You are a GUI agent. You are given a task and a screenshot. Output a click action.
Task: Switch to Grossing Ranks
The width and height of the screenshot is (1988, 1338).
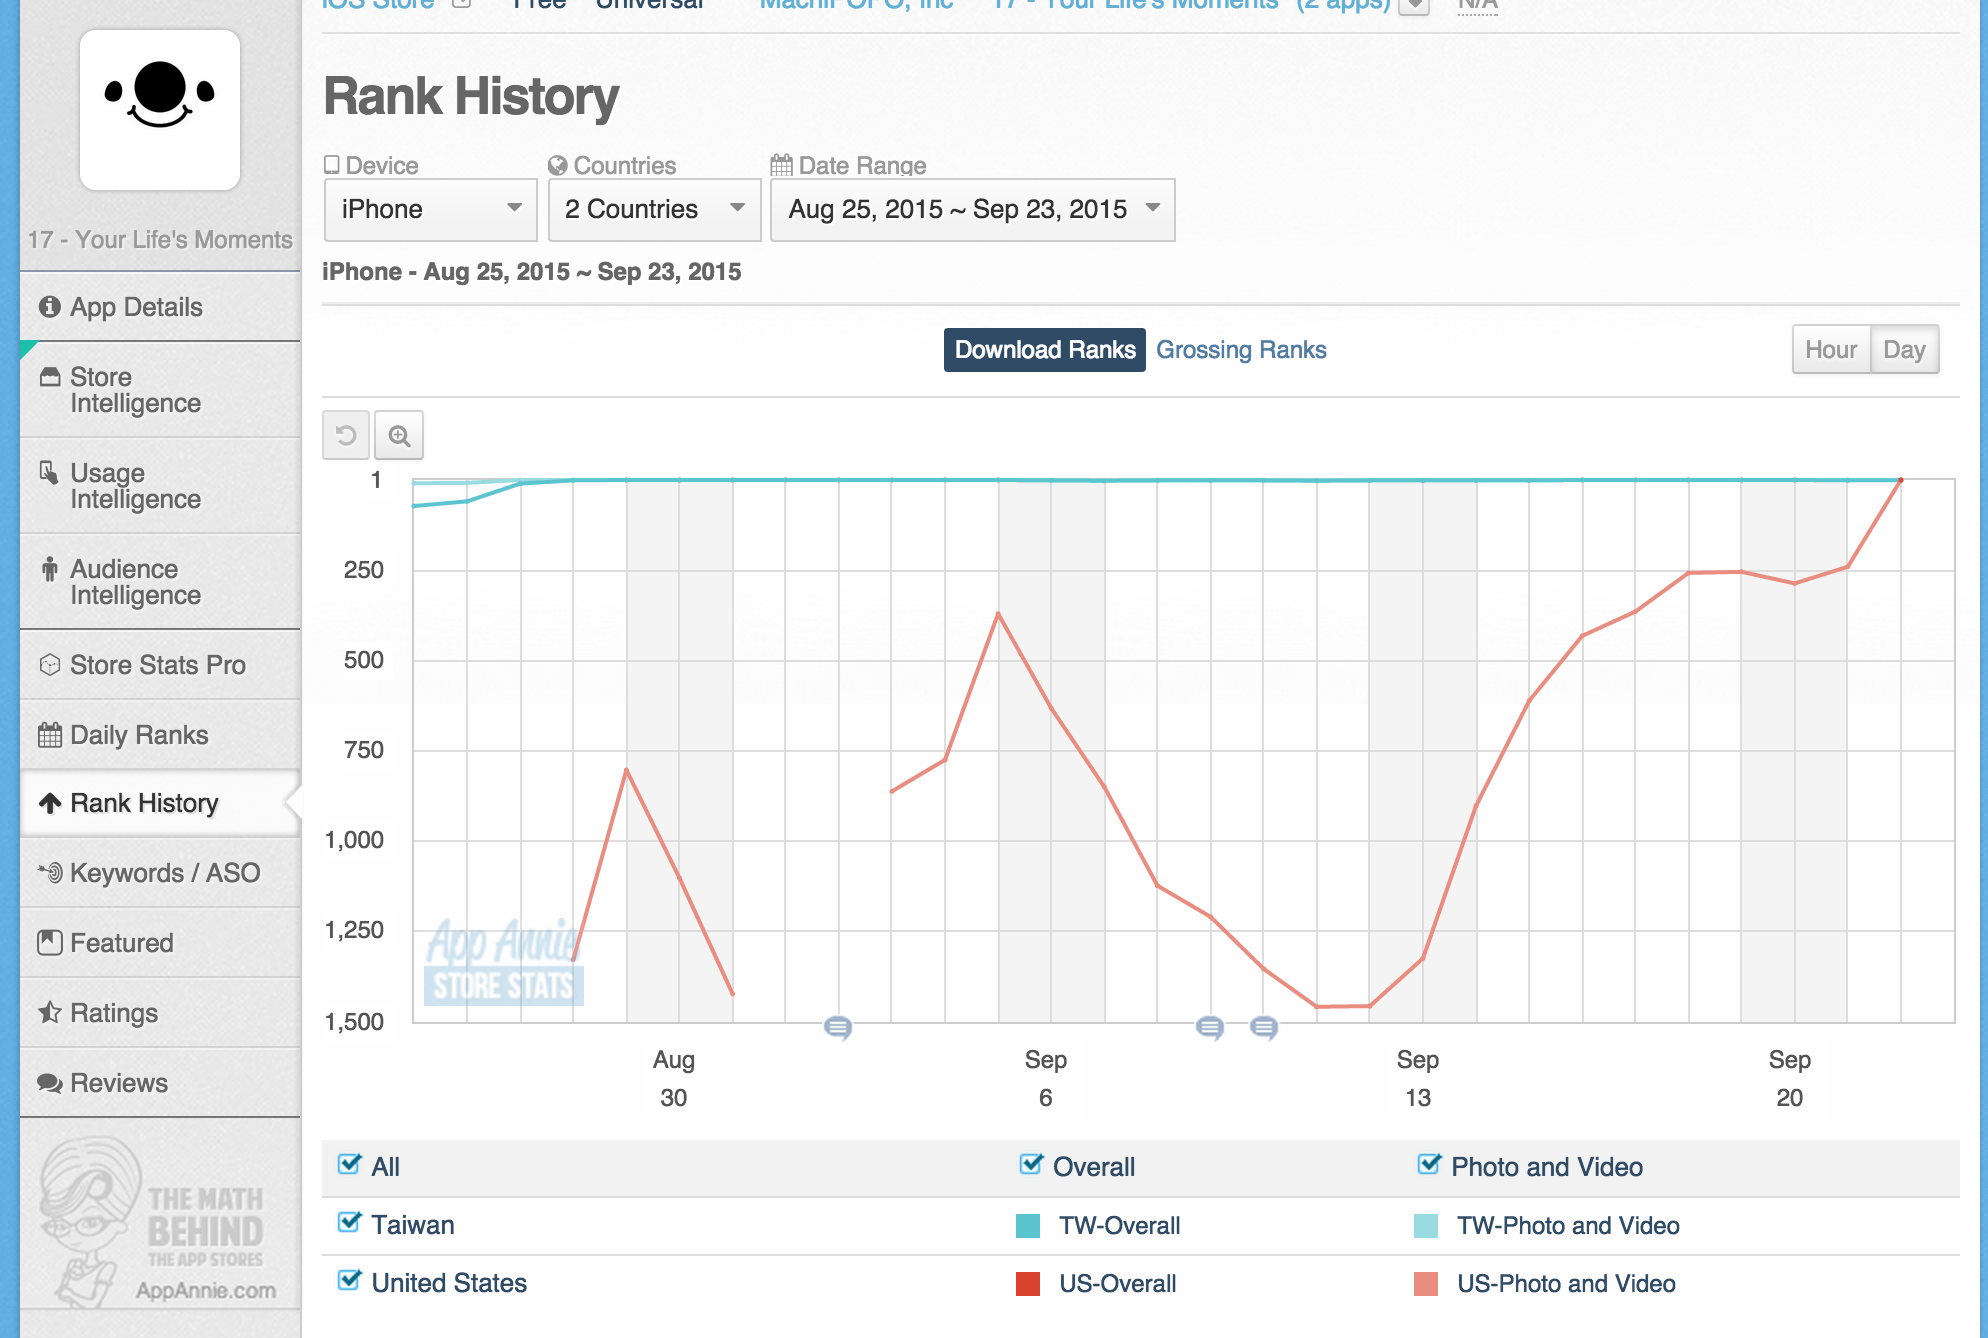coord(1241,350)
